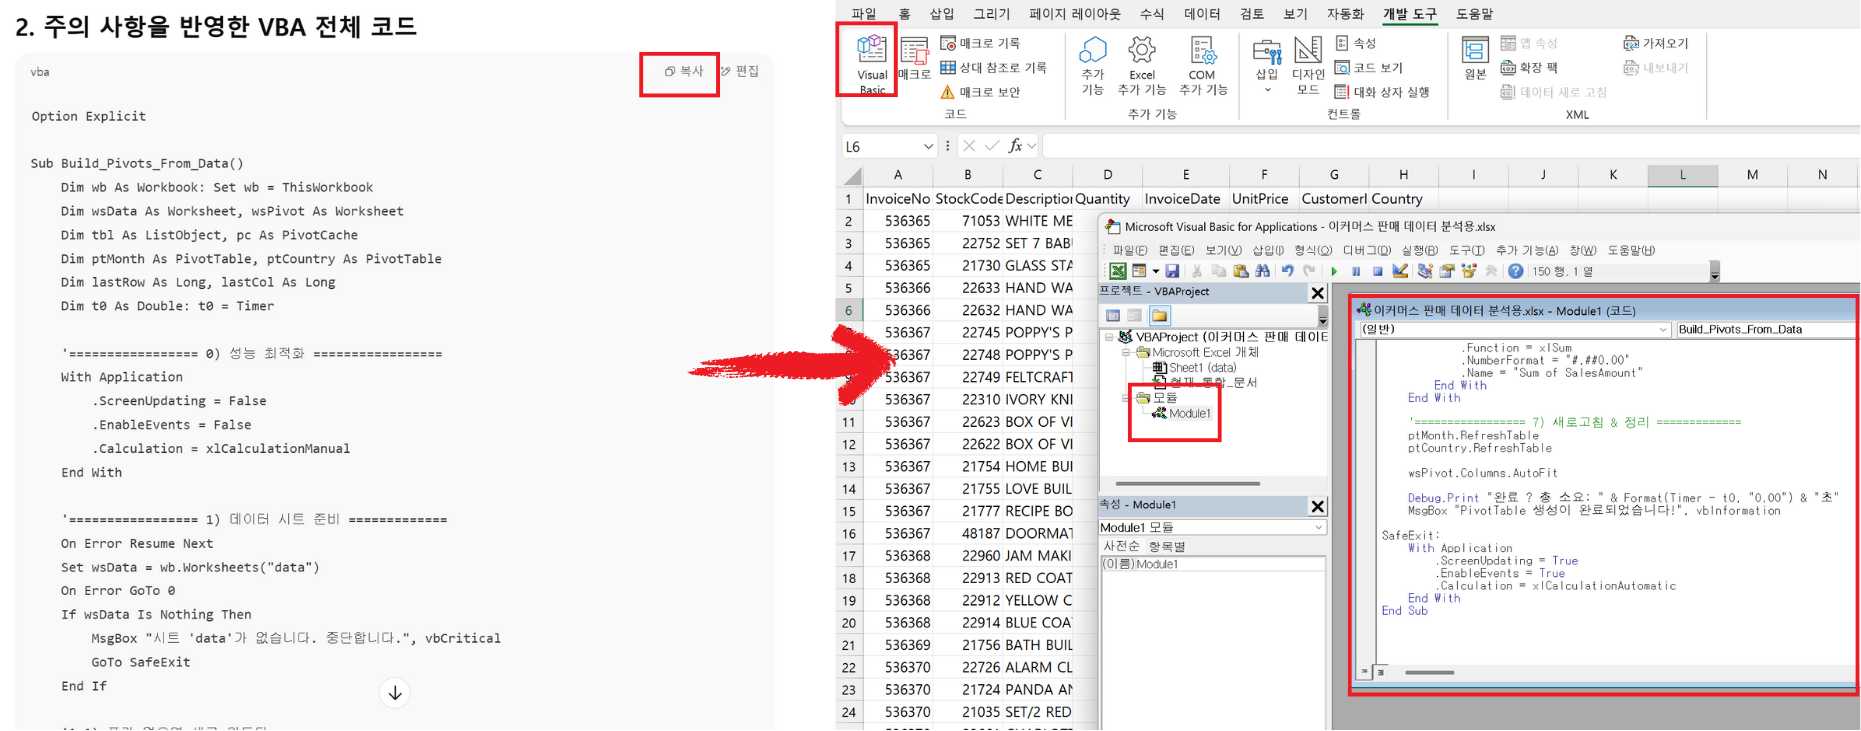Run 대화 상자 실행 in ribbon
This screenshot has height=731, width=1861.
(x=1382, y=92)
